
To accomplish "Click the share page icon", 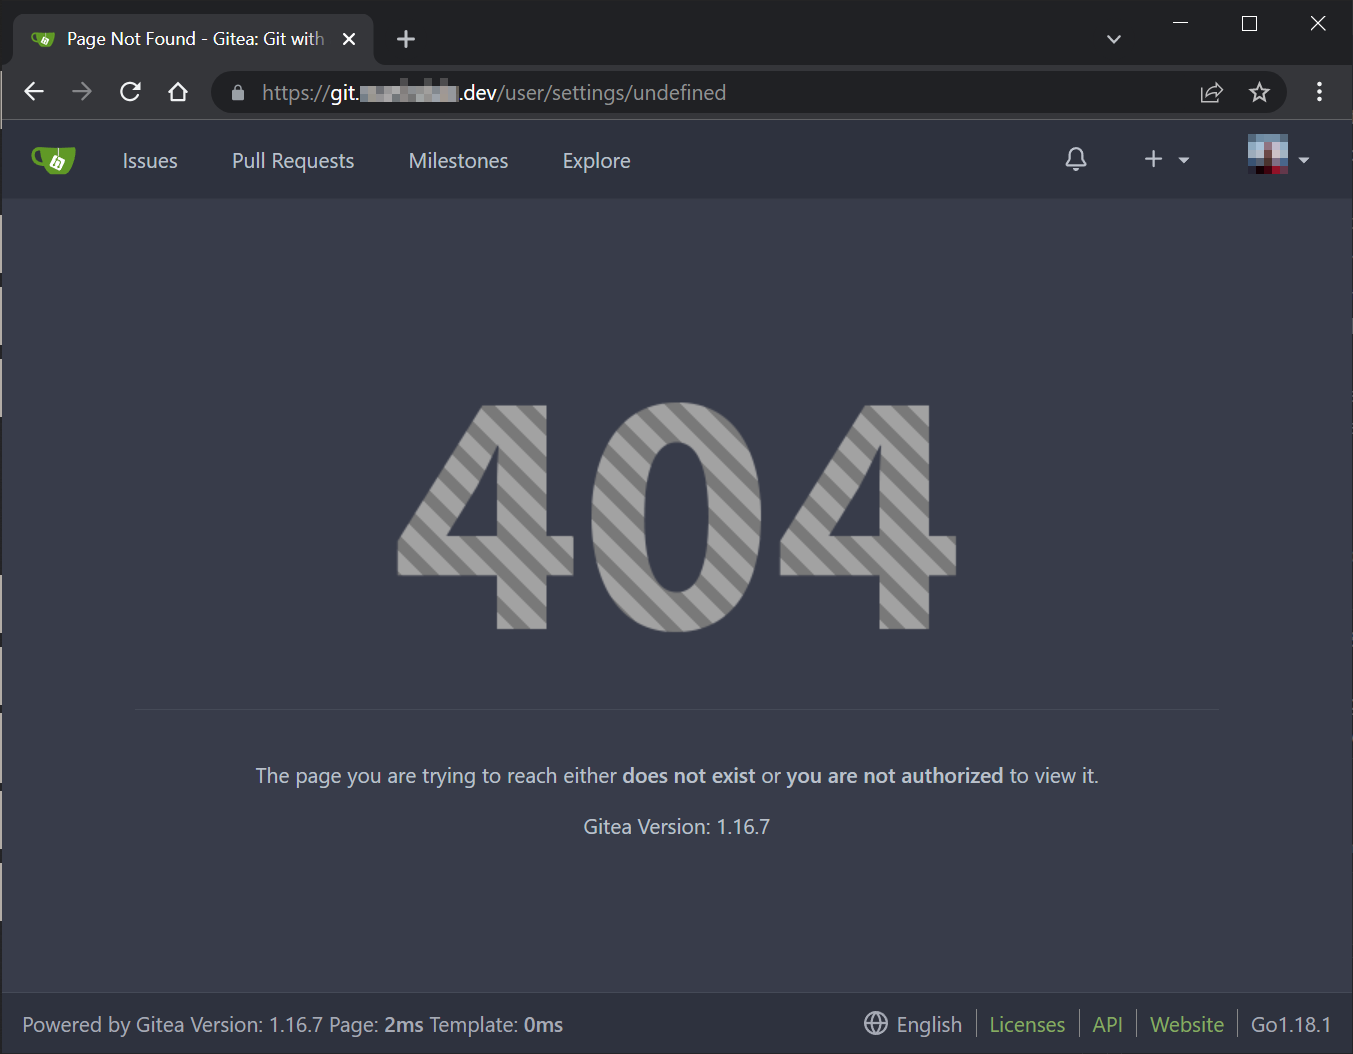I will point(1211,92).
